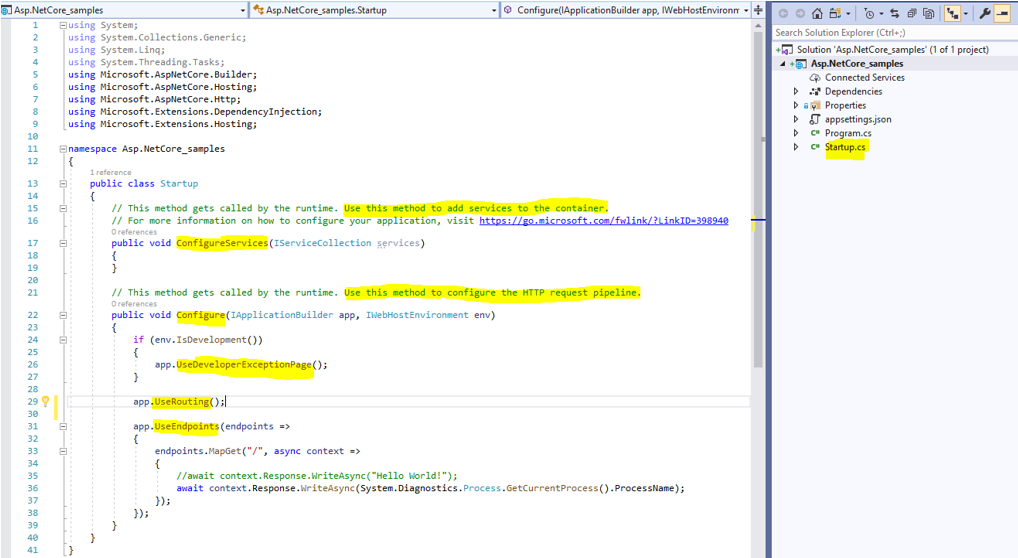Open dropdown arrow next to pending changes filter
The height and width of the screenshot is (558, 1018).
[881, 14]
